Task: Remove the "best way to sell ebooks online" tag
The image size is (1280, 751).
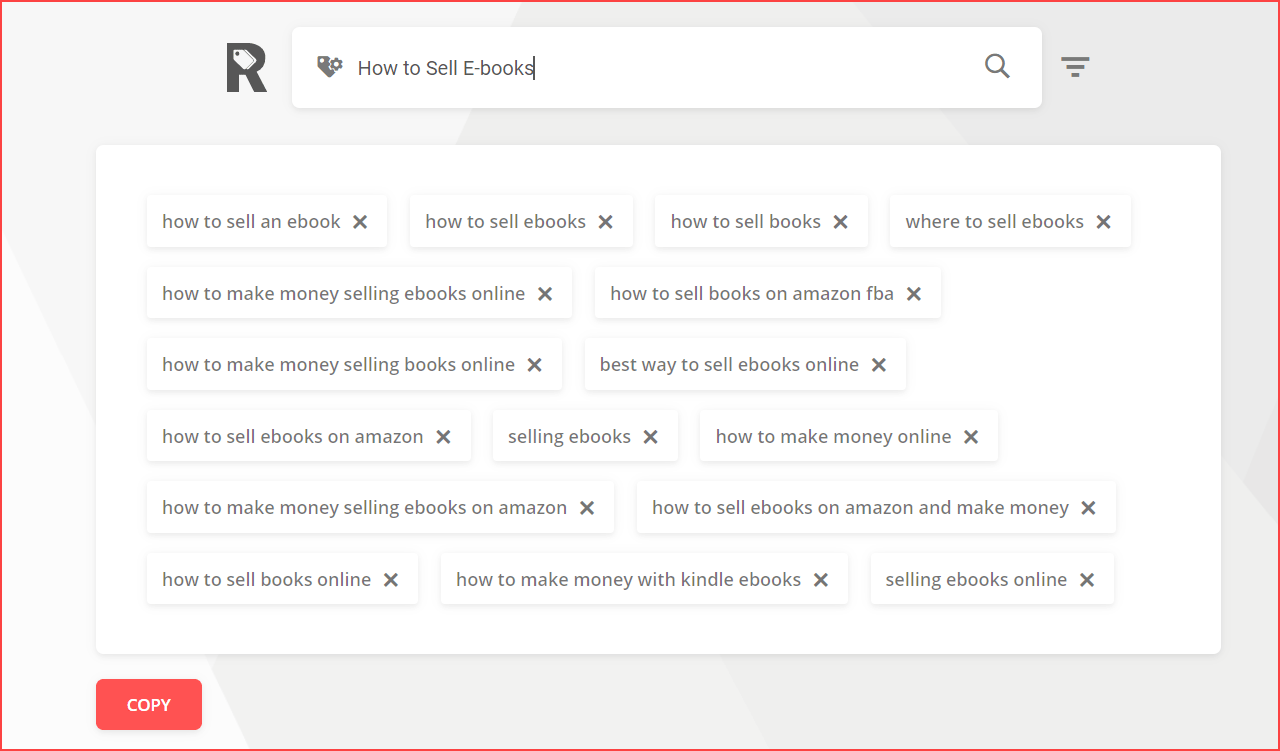Action: pos(878,365)
